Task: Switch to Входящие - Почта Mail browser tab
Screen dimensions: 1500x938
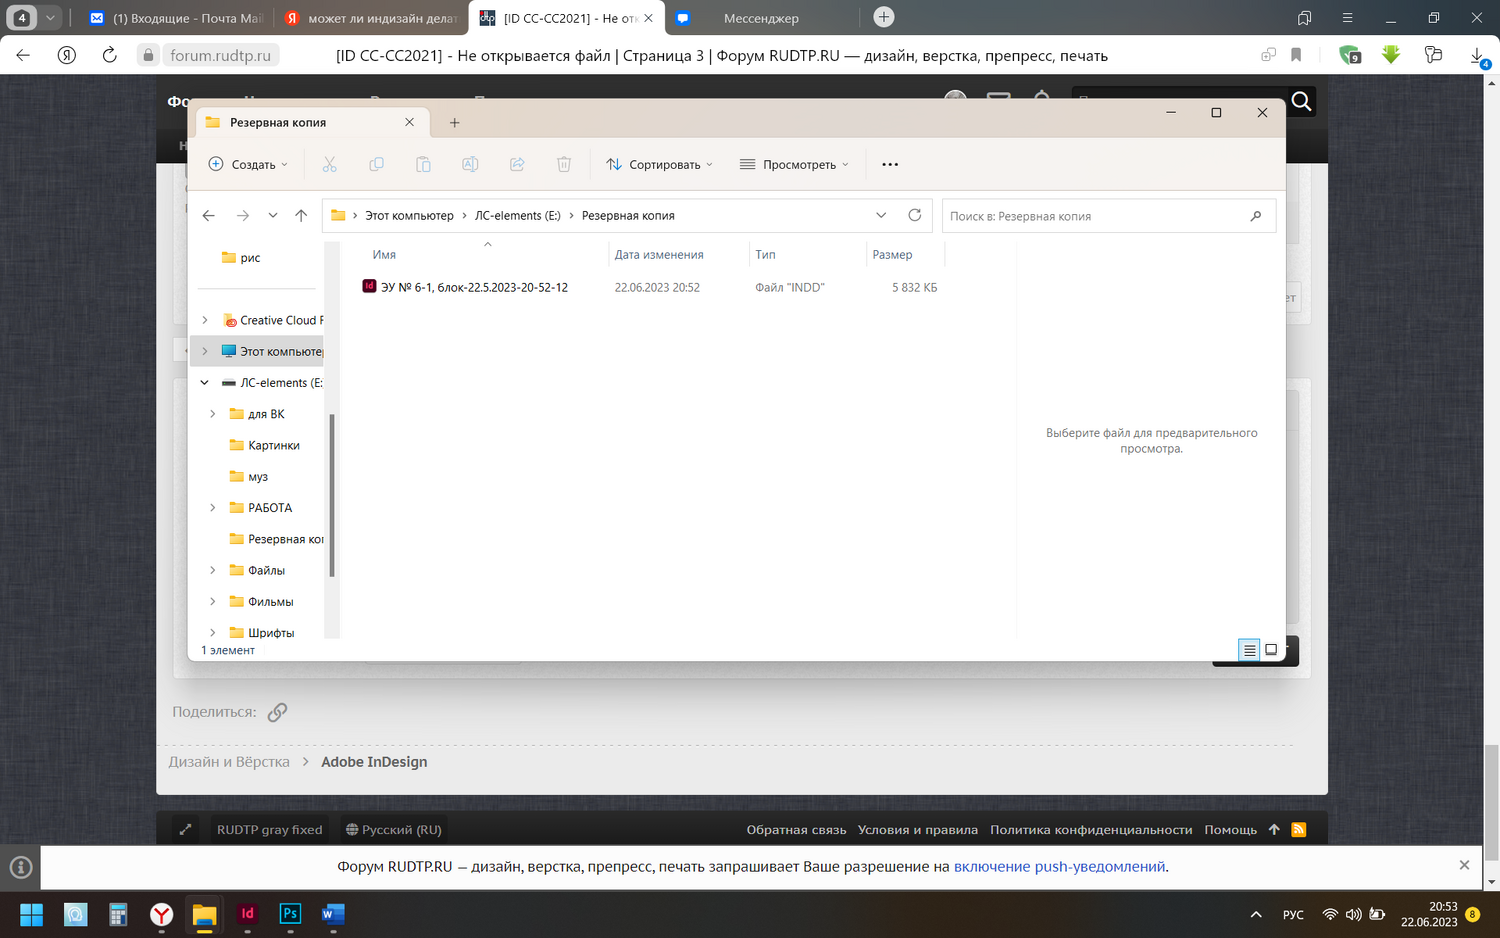Action: pyautogui.click(x=176, y=18)
